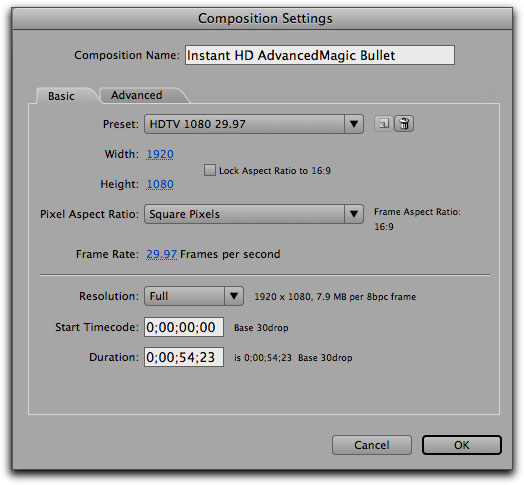Screen dimensions: 524x485
Task: Click the Square Pixels combo box
Action: pyautogui.click(x=254, y=214)
